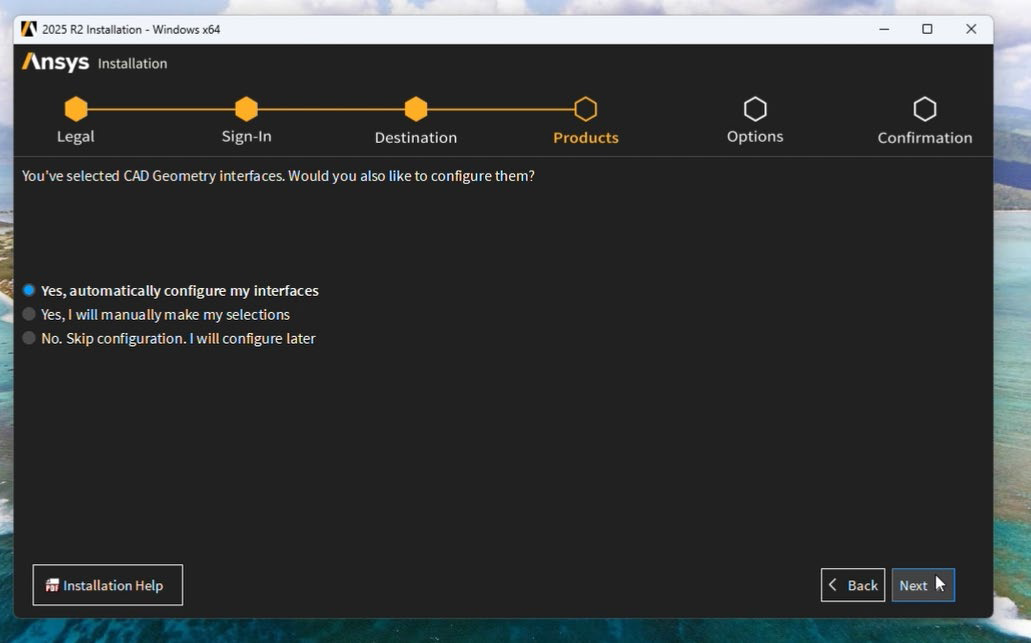
Task: Pick "No. Skip configuration" radio option
Action: pyautogui.click(x=29, y=339)
